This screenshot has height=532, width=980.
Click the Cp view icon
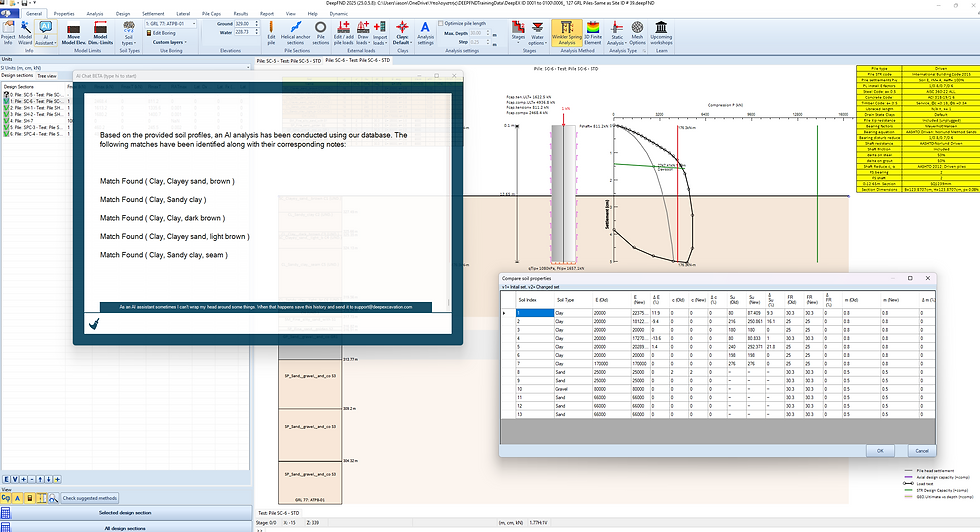(6, 498)
